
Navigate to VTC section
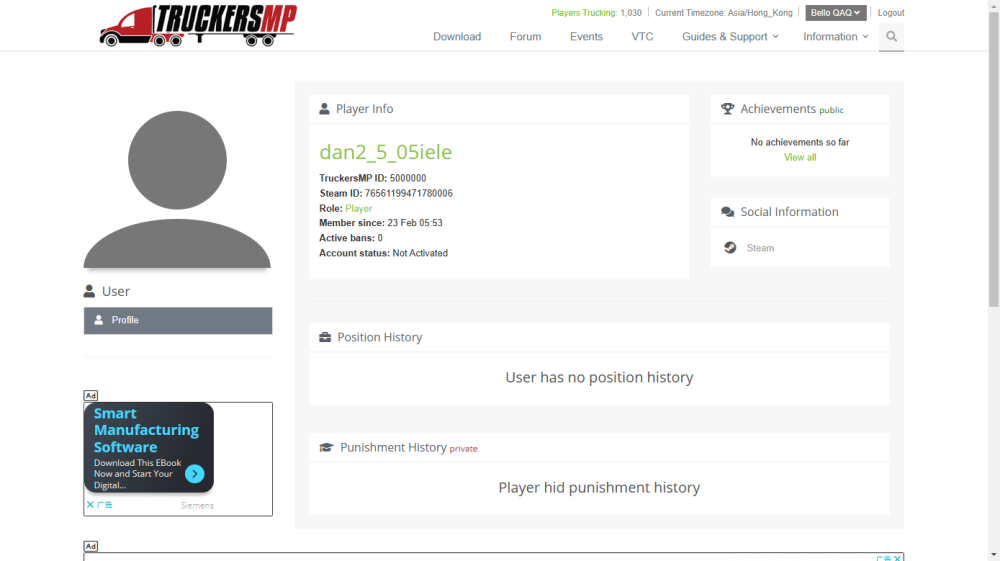642,37
